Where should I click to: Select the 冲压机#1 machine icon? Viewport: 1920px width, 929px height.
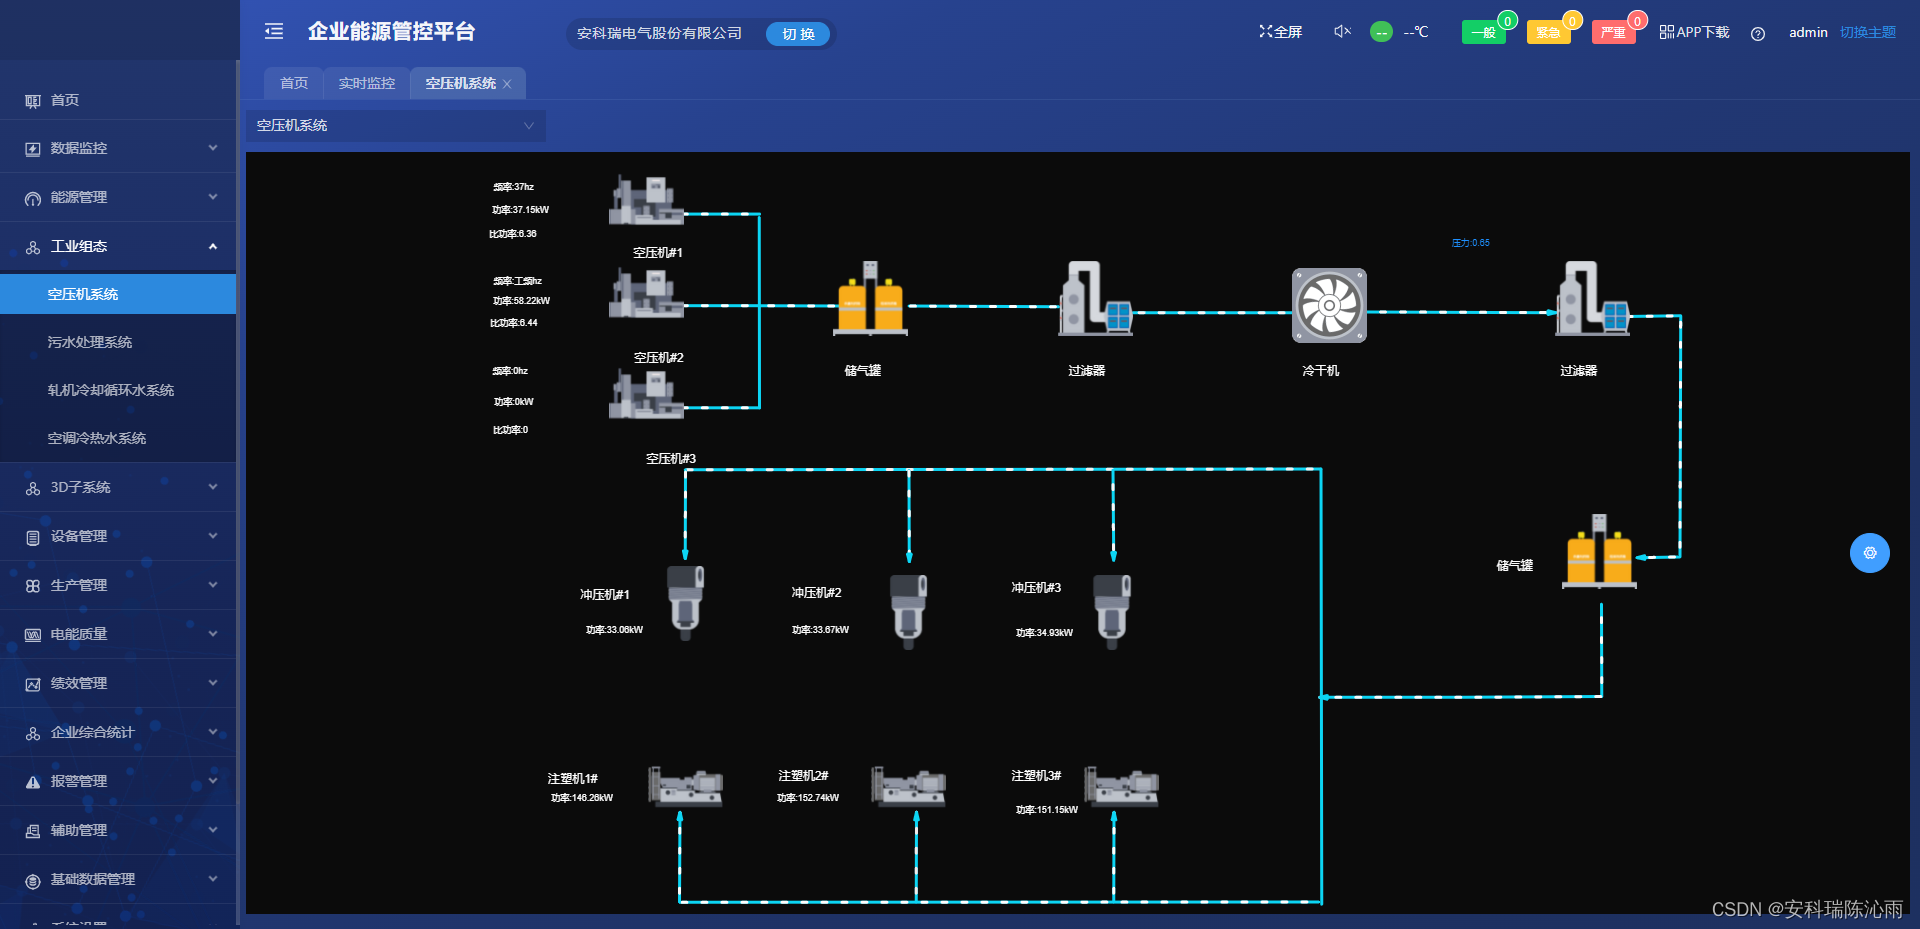coord(686,602)
